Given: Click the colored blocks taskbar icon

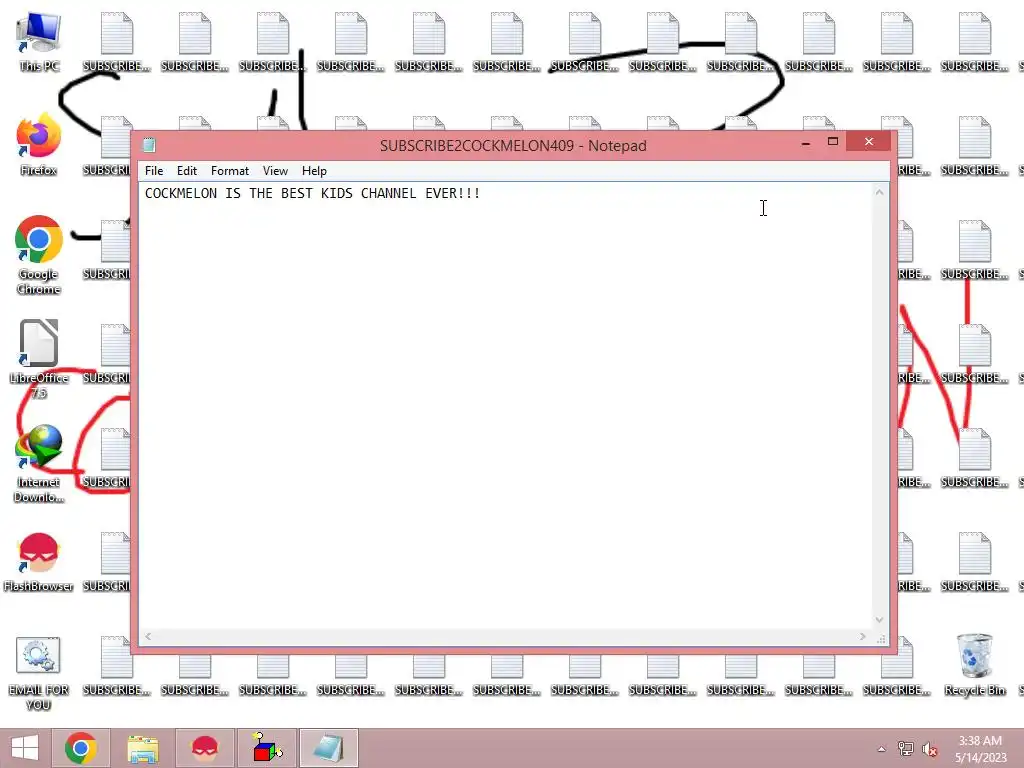Looking at the screenshot, I should [266, 748].
